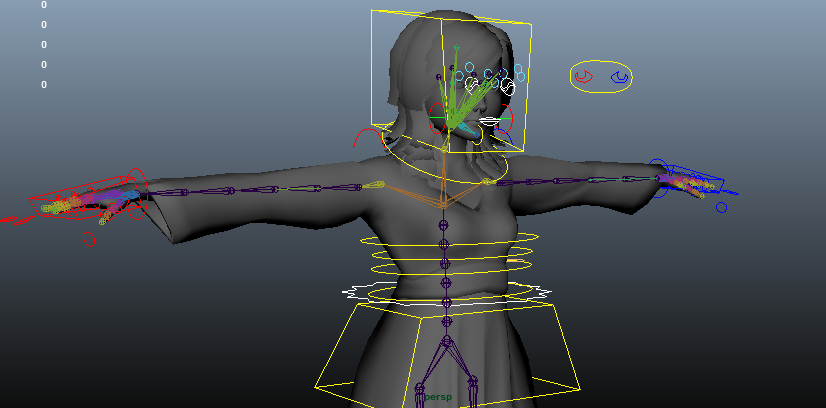826x408 pixels.
Task: Select the red eye control in the yellow oval
Action: point(583,77)
